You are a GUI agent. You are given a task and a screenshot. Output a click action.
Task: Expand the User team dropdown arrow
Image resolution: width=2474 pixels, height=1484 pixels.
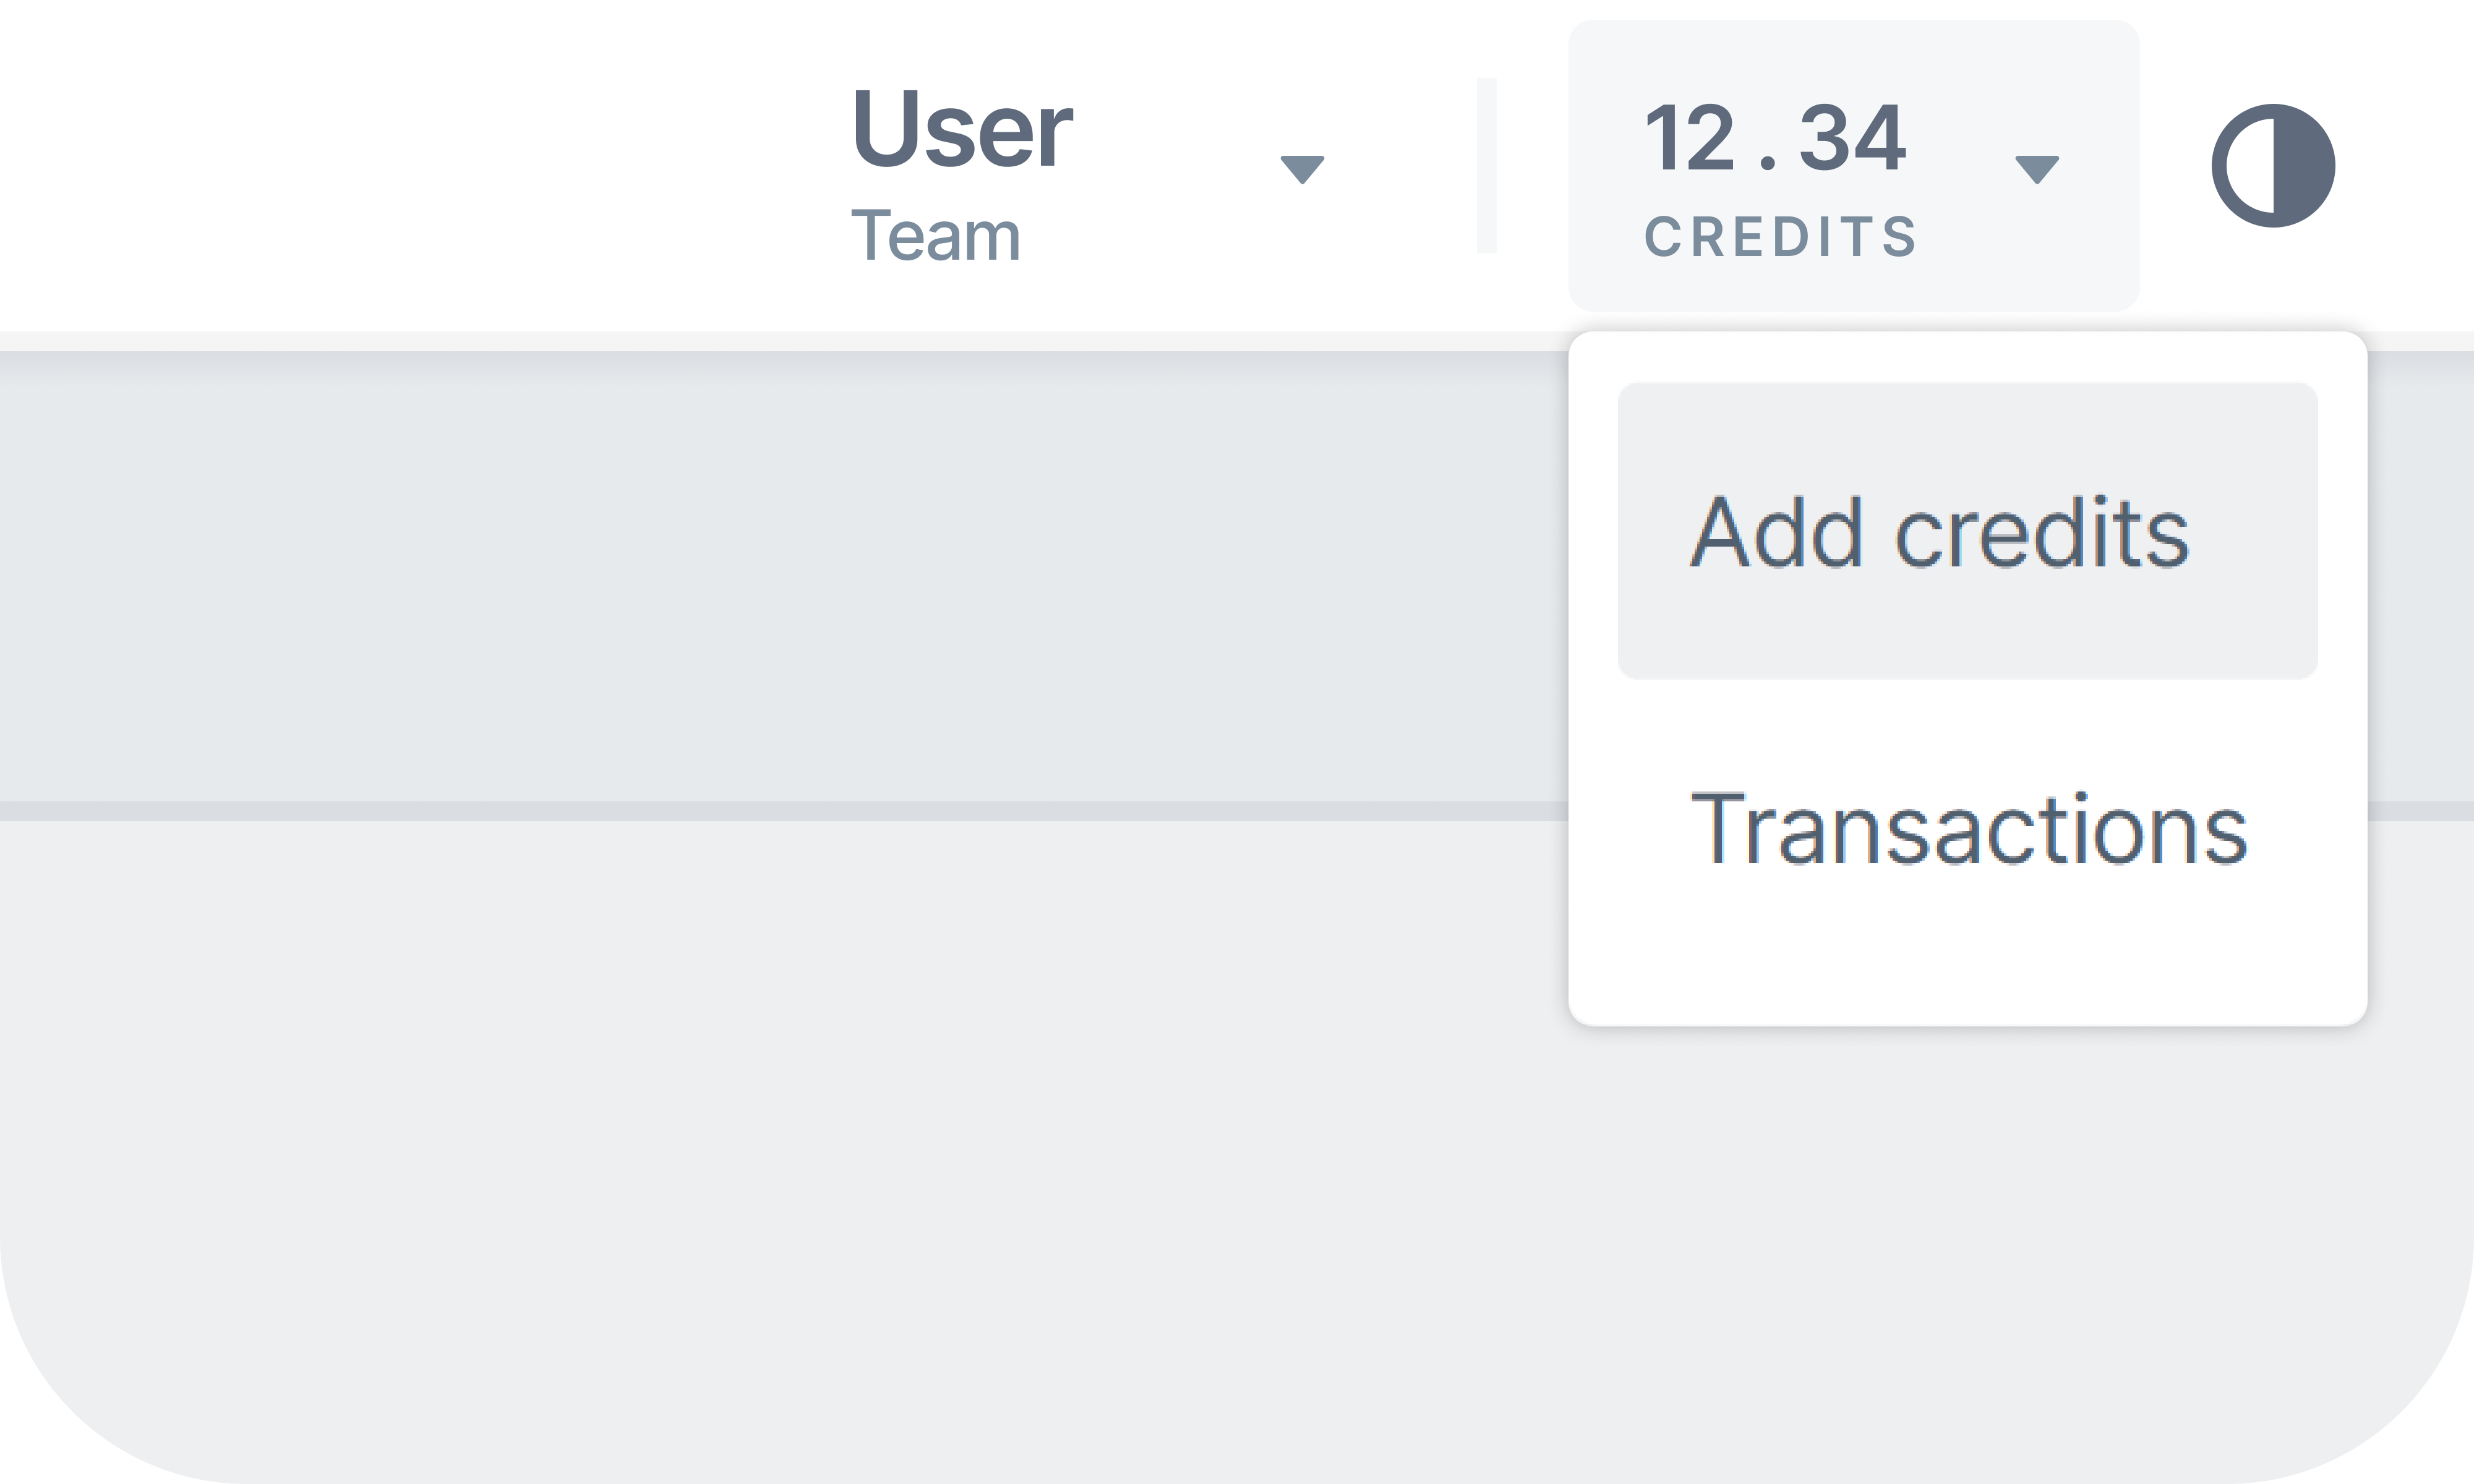coord(1302,169)
